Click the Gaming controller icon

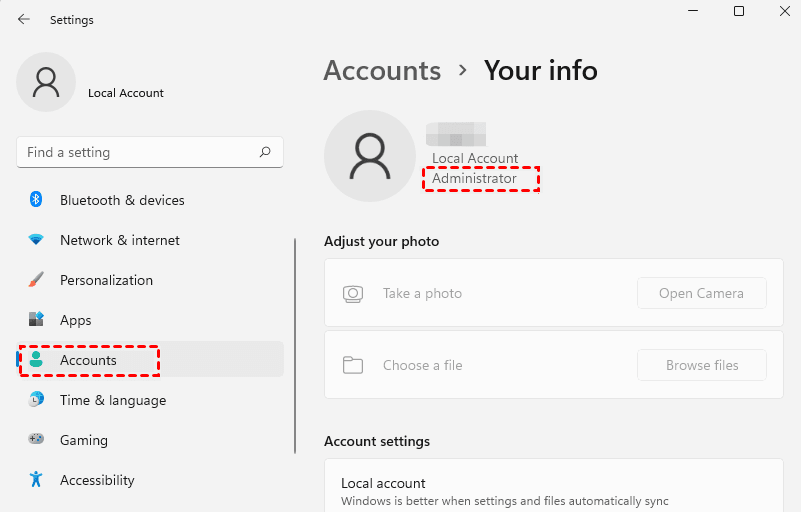click(36, 440)
